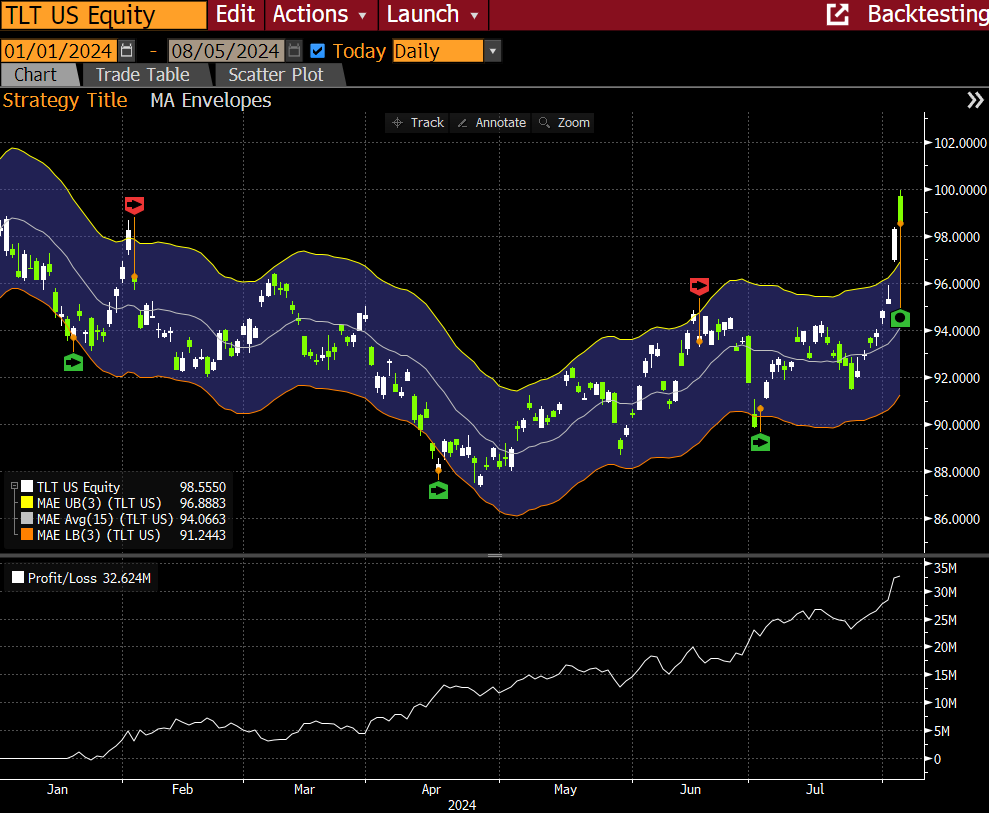Enable the chart Zoom magnifier tool
989x813 pixels.
coord(564,122)
